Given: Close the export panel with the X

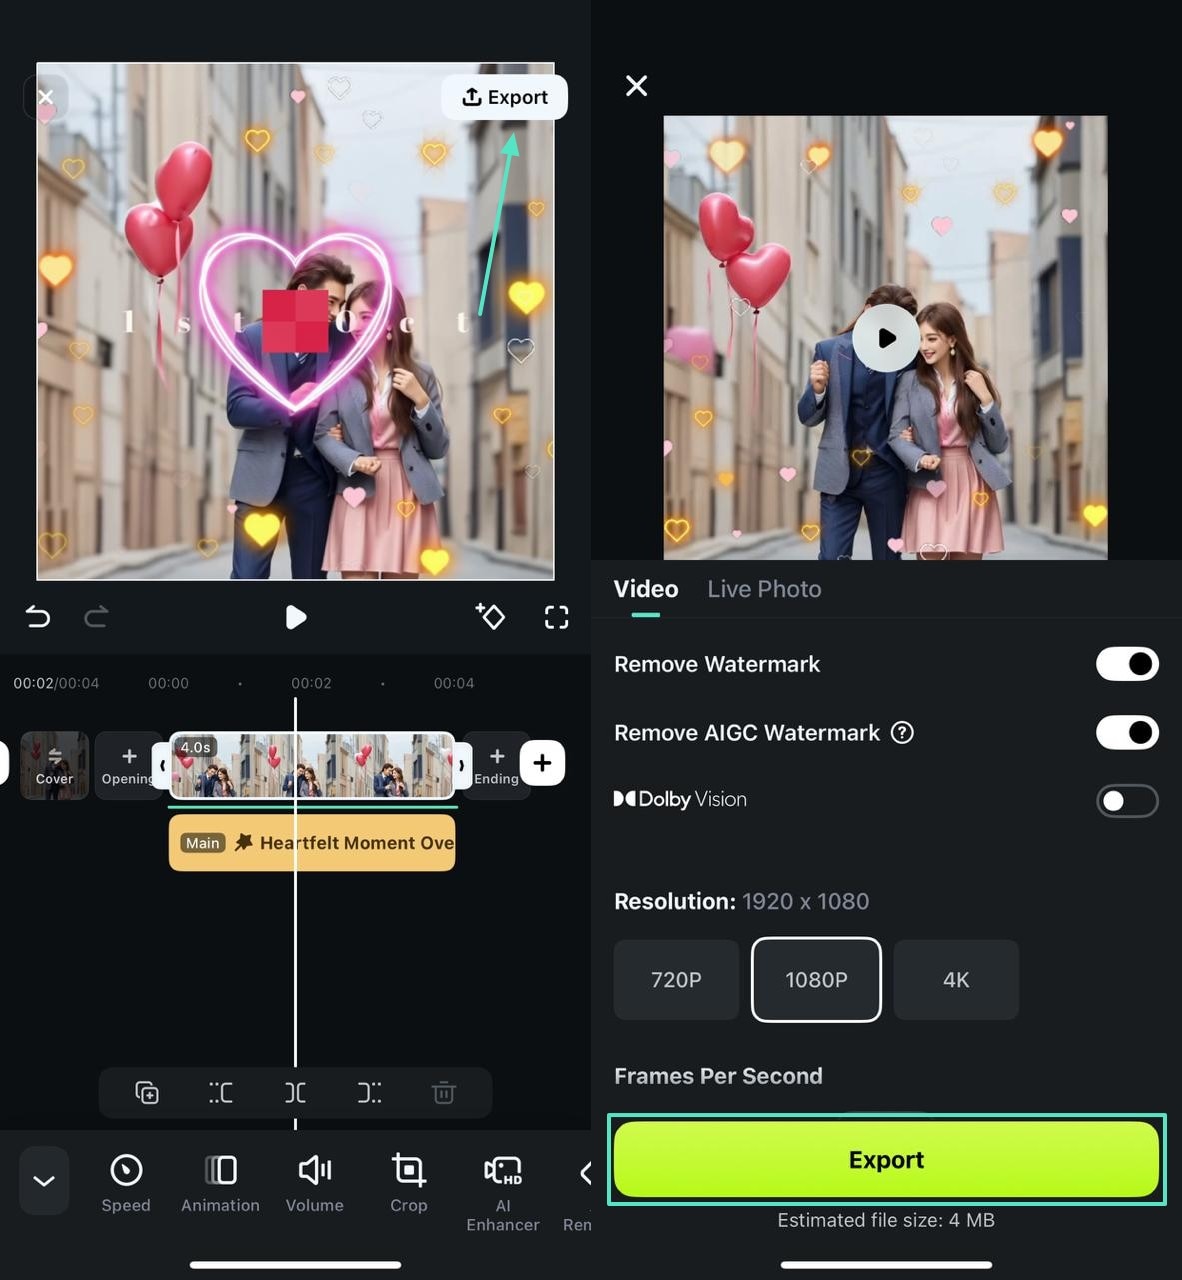Looking at the screenshot, I should (x=636, y=86).
